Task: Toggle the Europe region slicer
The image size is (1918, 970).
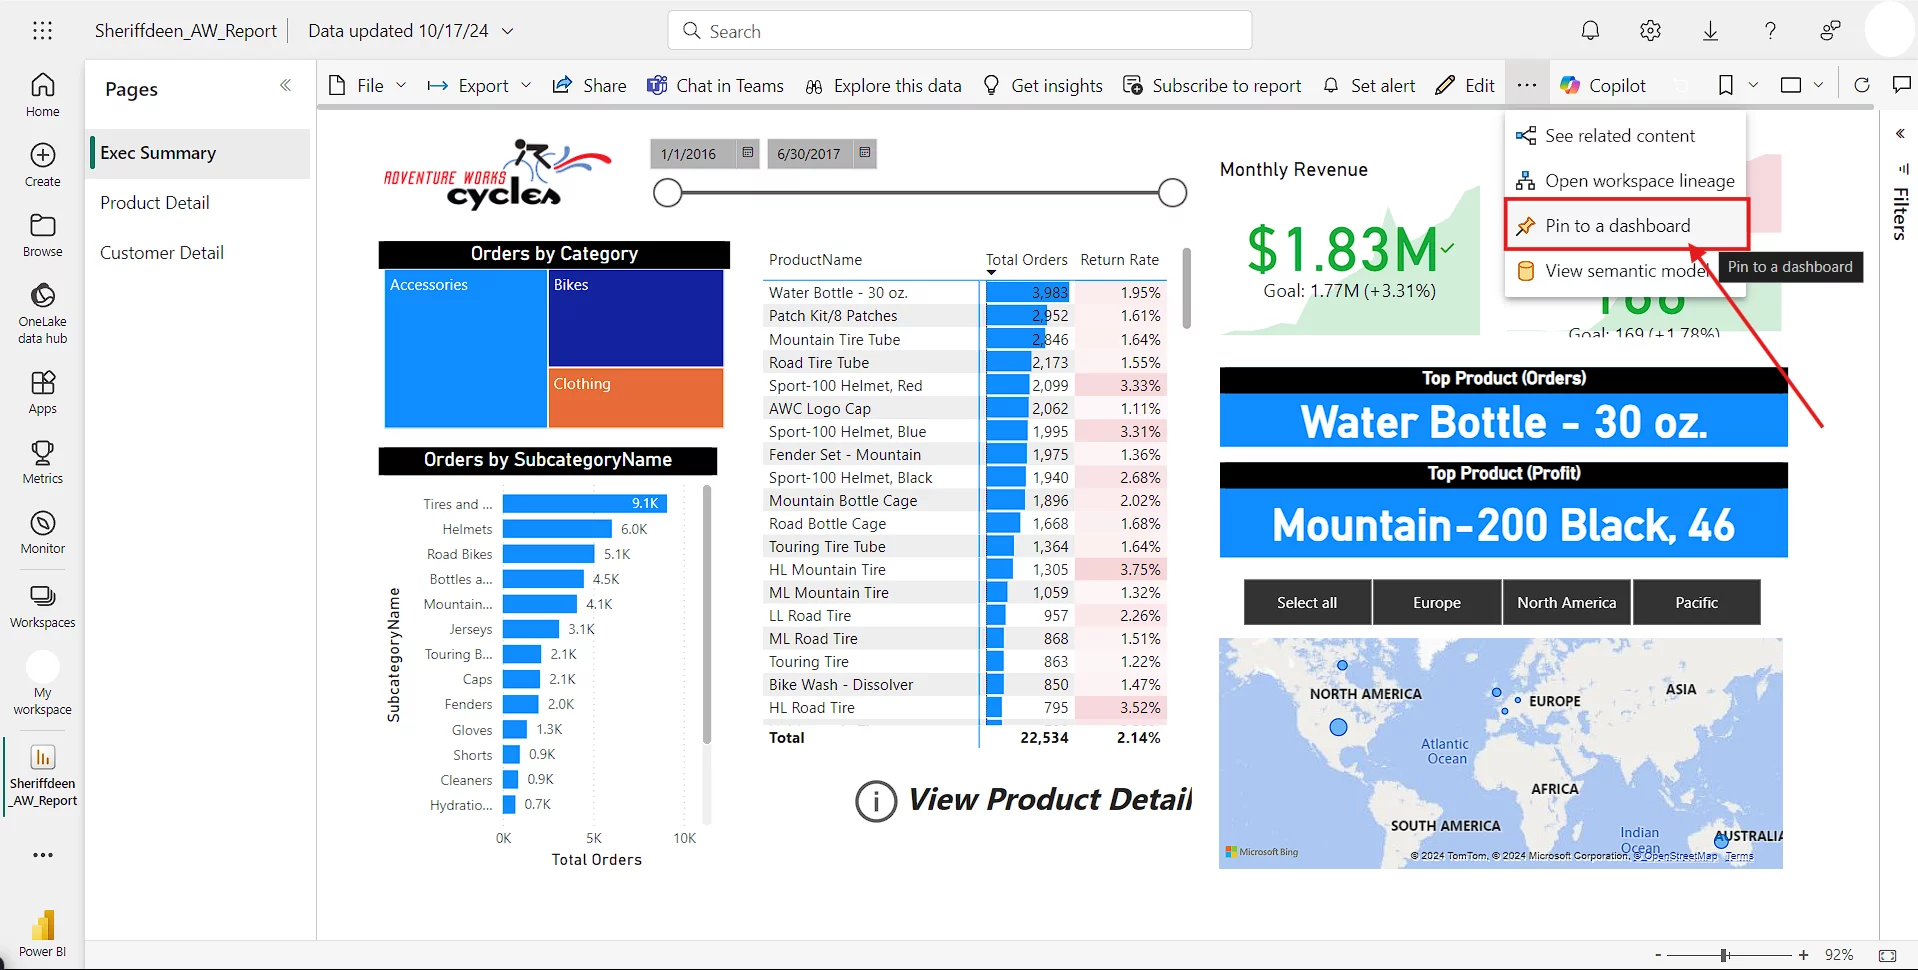Action: [1437, 602]
